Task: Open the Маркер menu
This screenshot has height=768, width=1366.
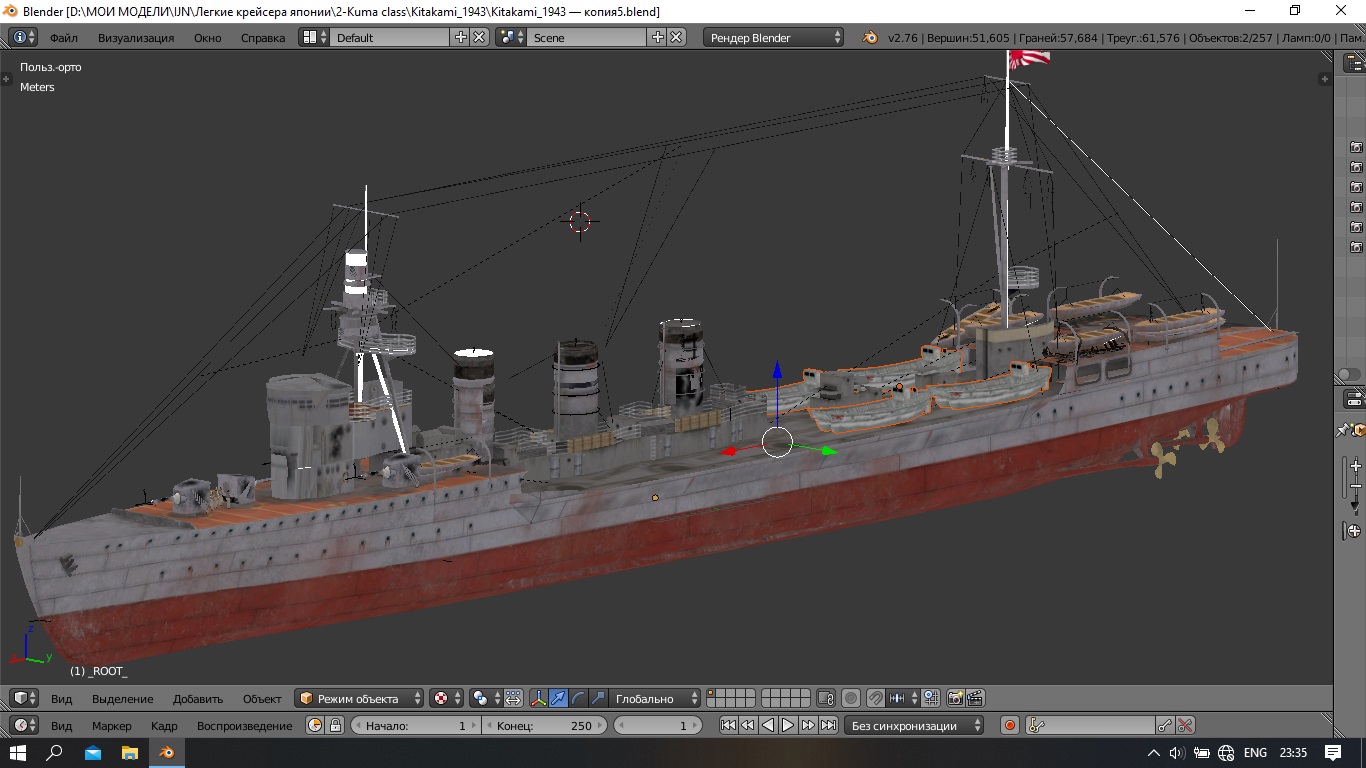Action: (112, 725)
